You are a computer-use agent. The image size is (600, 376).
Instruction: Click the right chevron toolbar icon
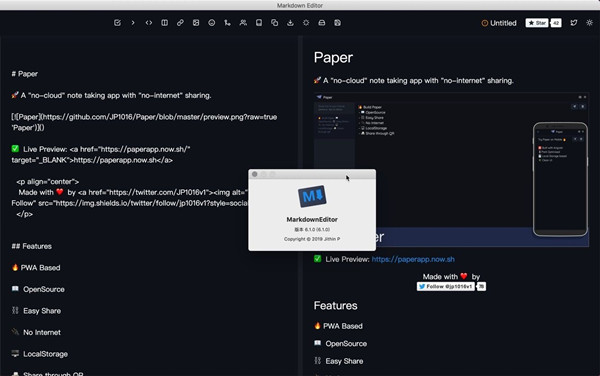[x=133, y=23]
